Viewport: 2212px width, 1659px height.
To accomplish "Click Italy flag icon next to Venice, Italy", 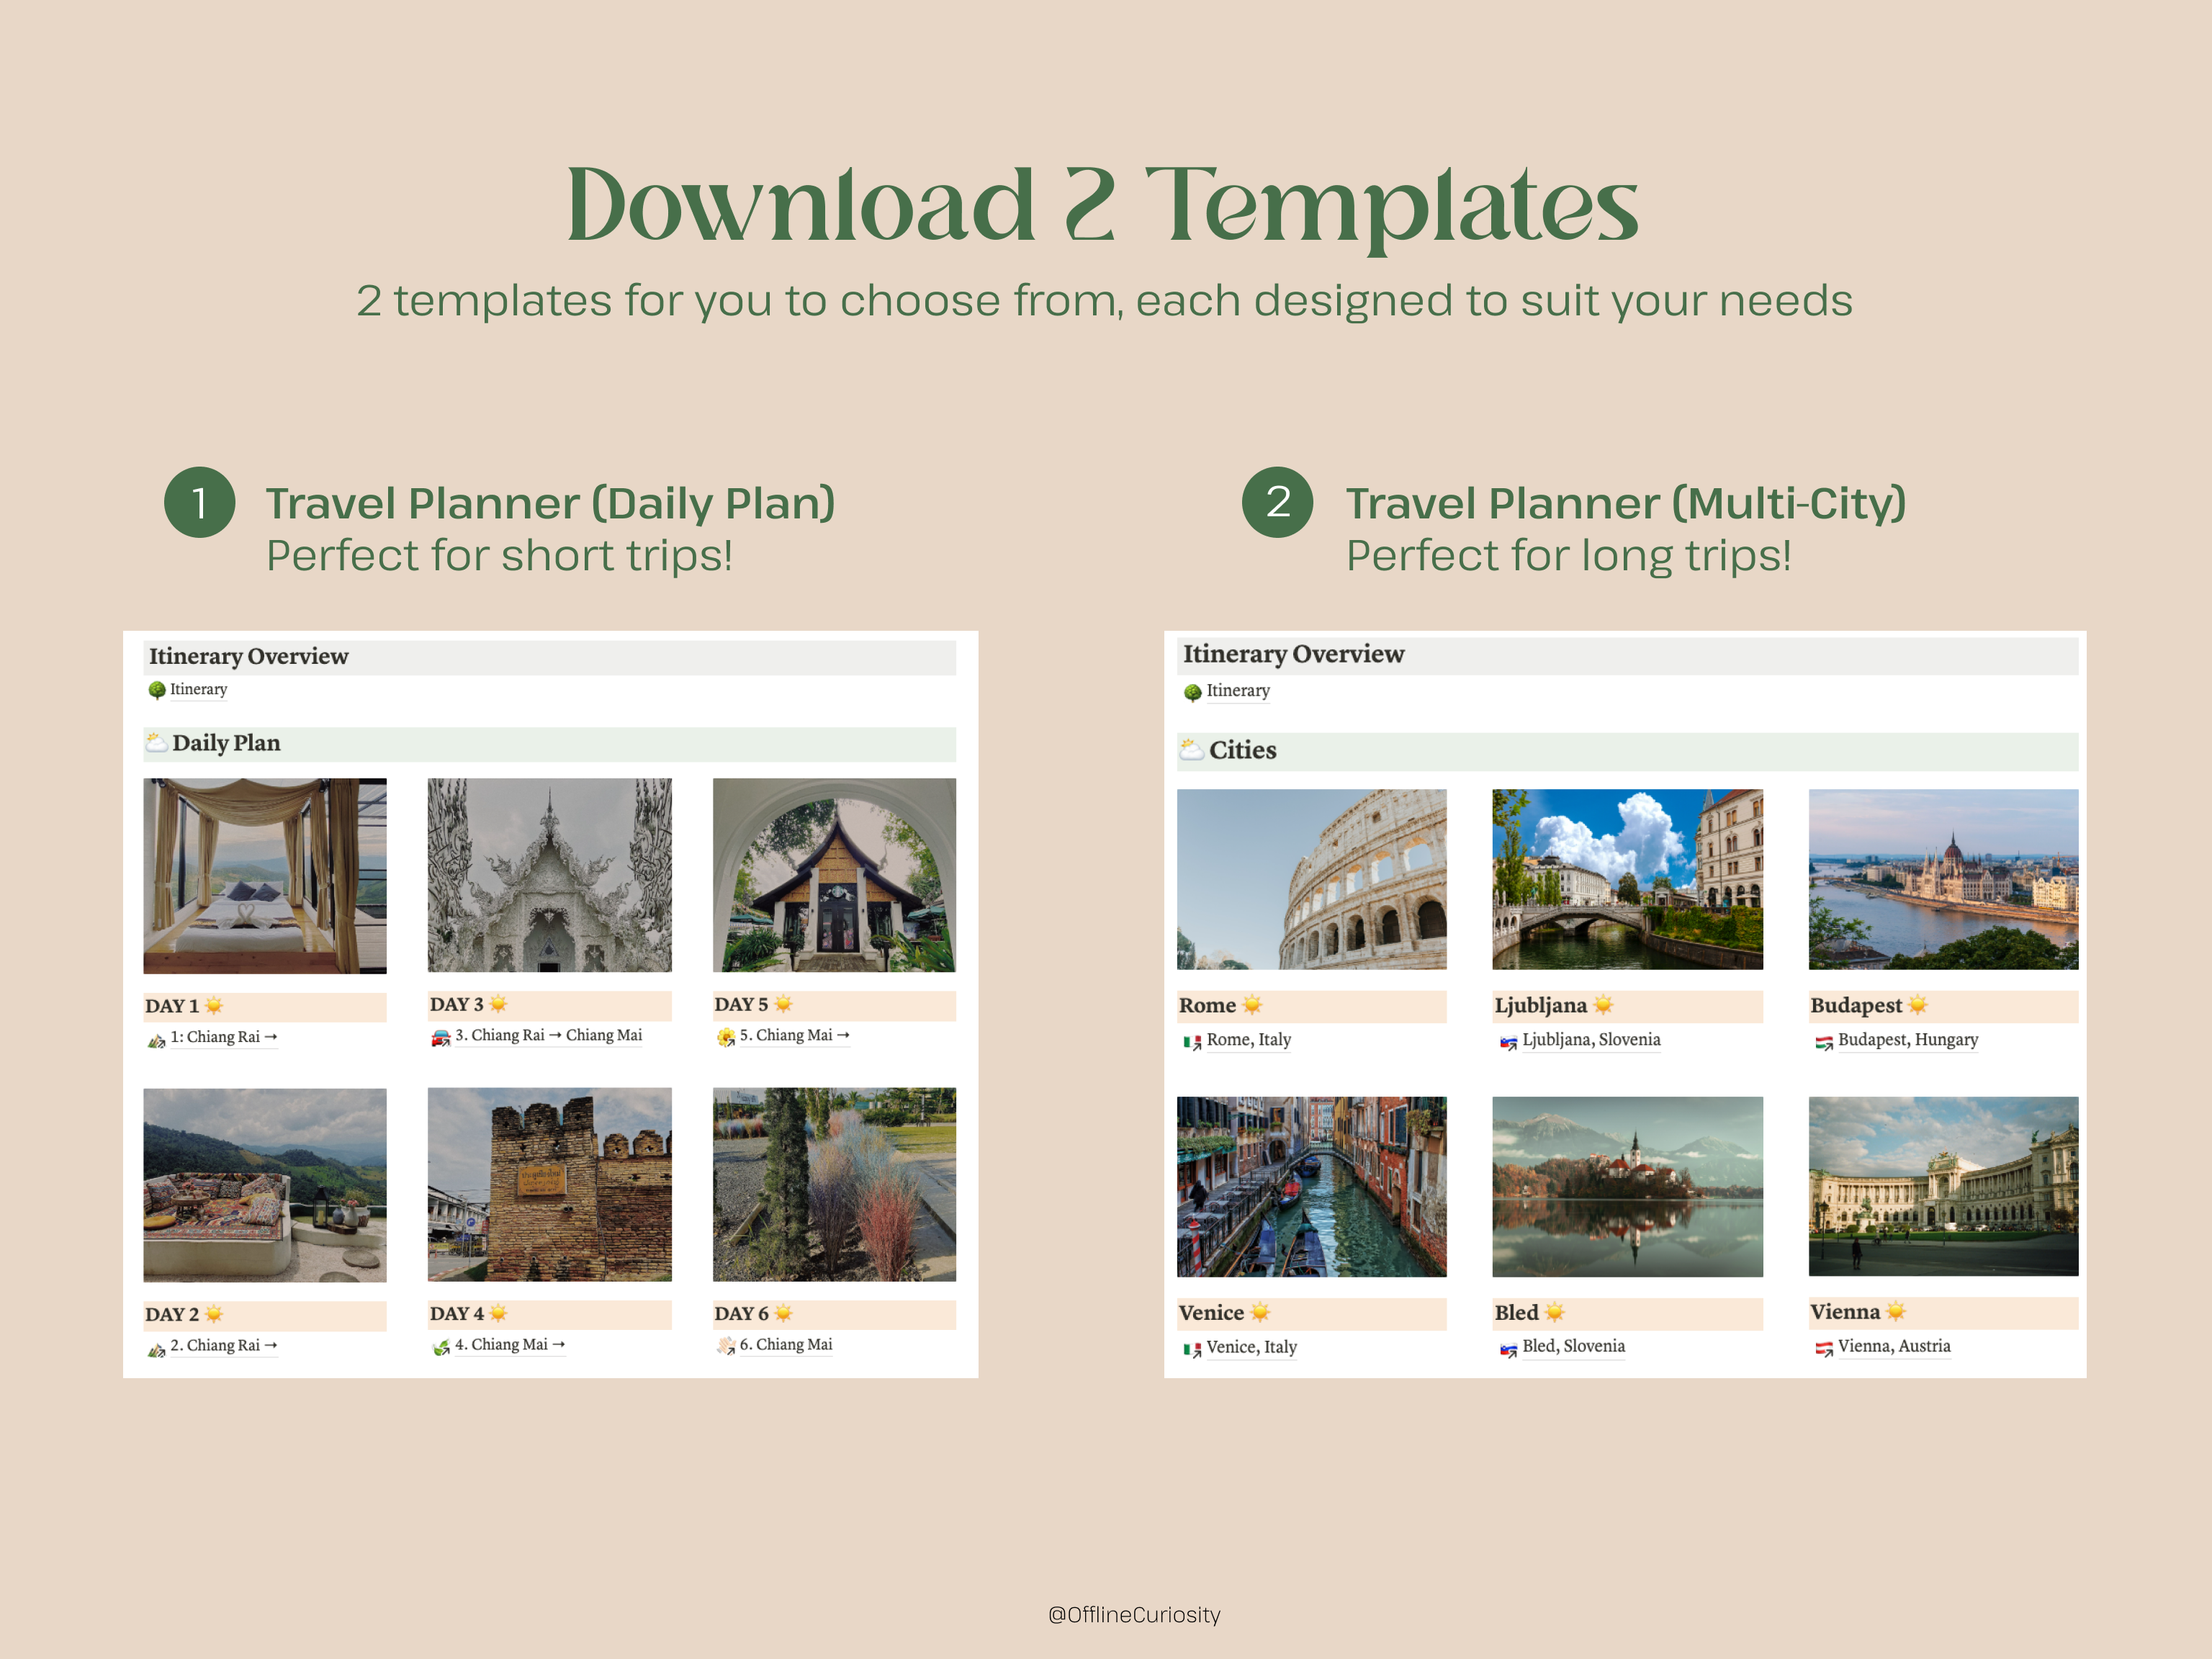I will coord(1191,1348).
